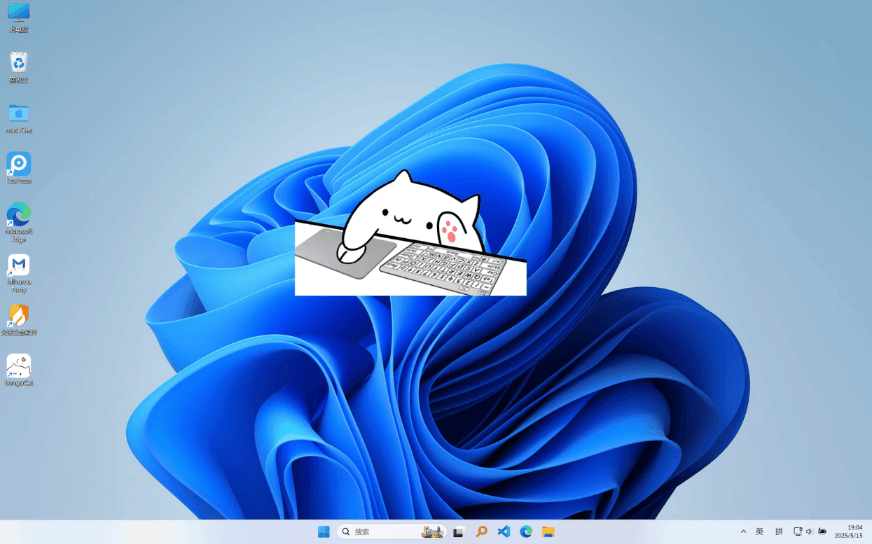Viewport: 872px width, 544px height.
Task: Check the battery status tray icon
Action: pyautogui.click(x=822, y=532)
